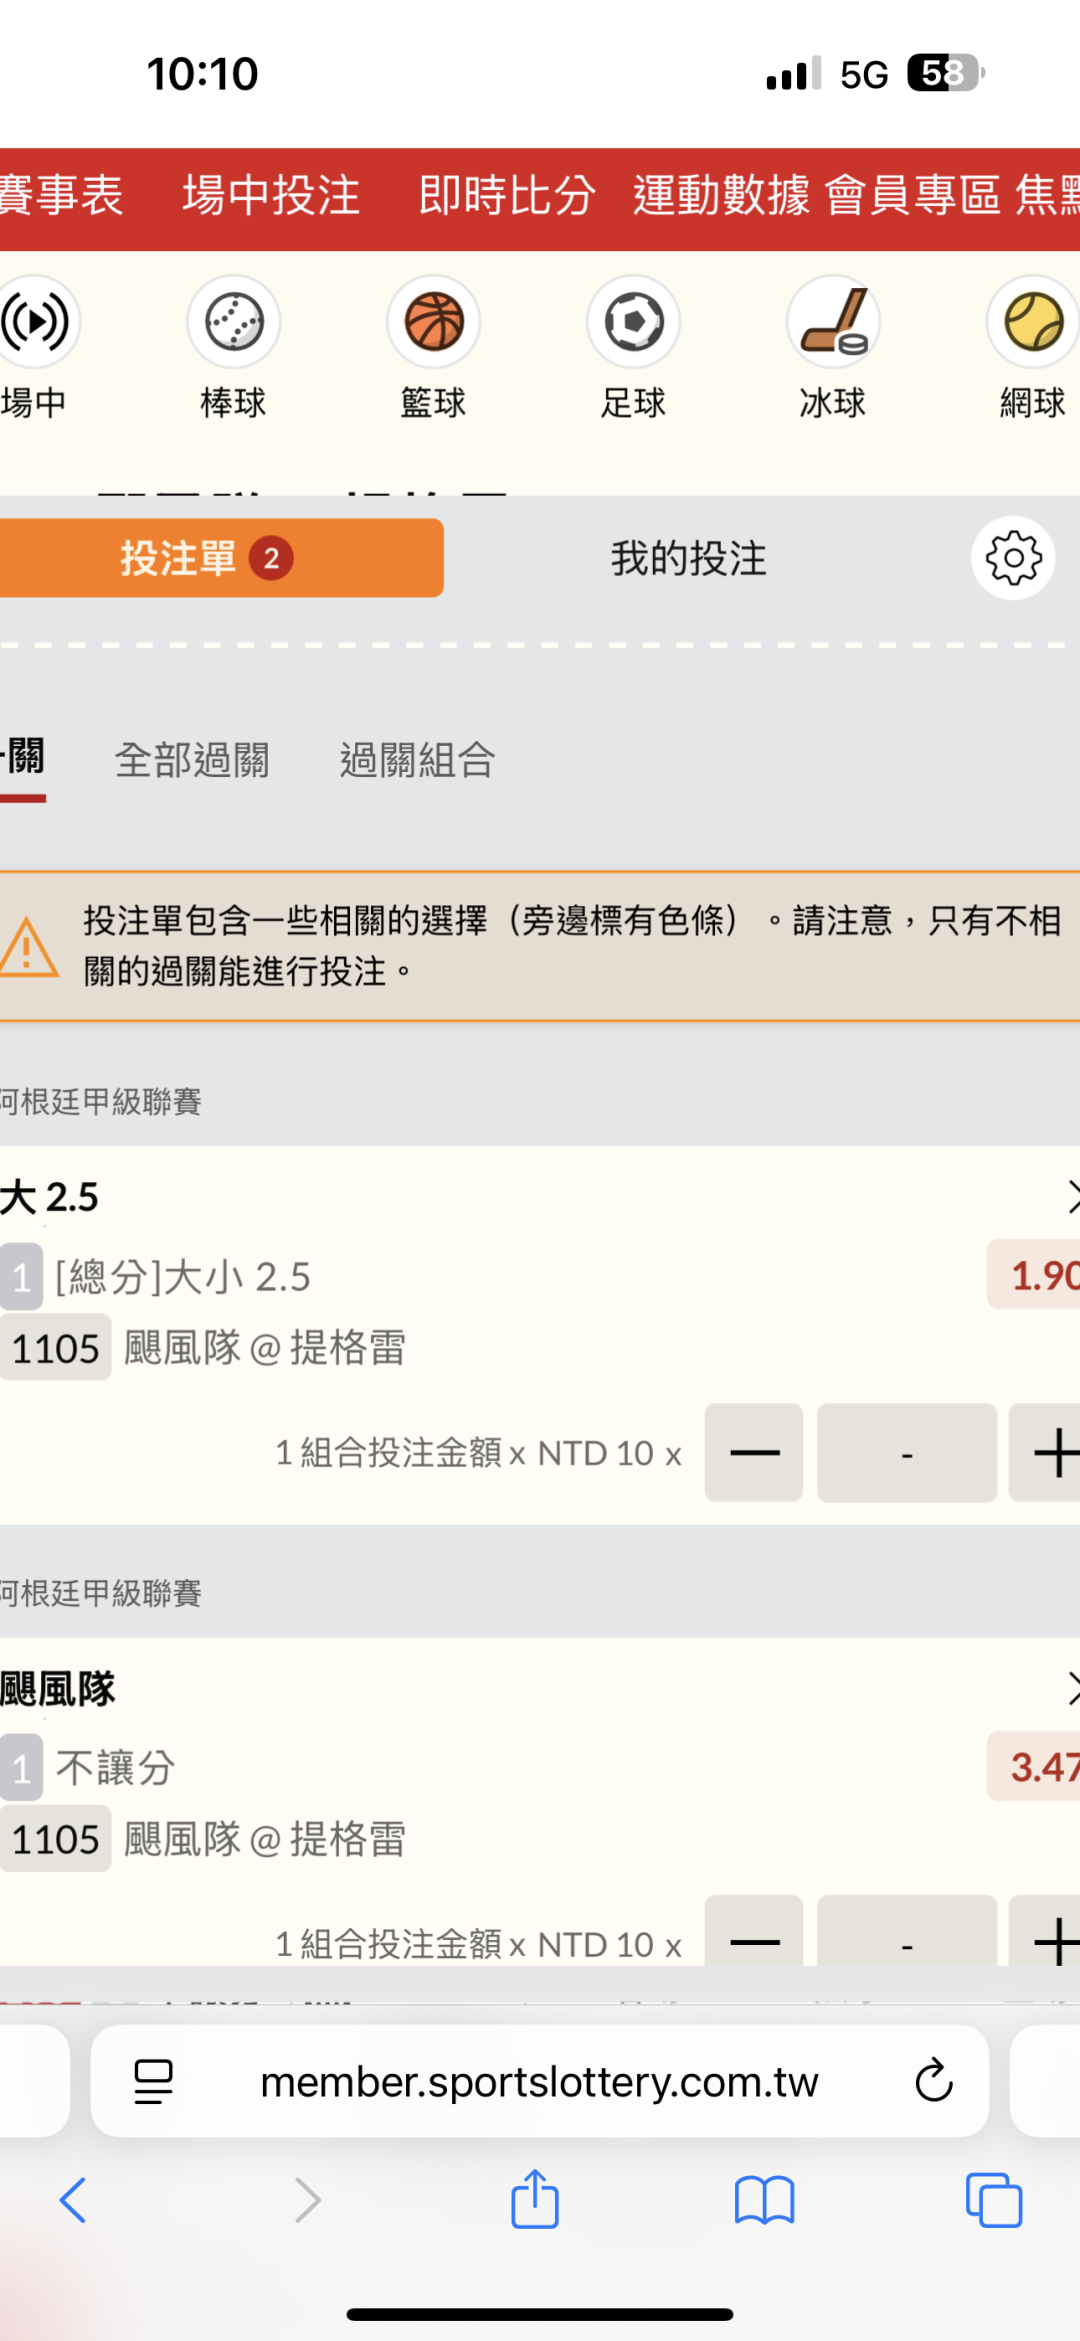Increase stake for 大 2.5 bet

click(1050, 1452)
